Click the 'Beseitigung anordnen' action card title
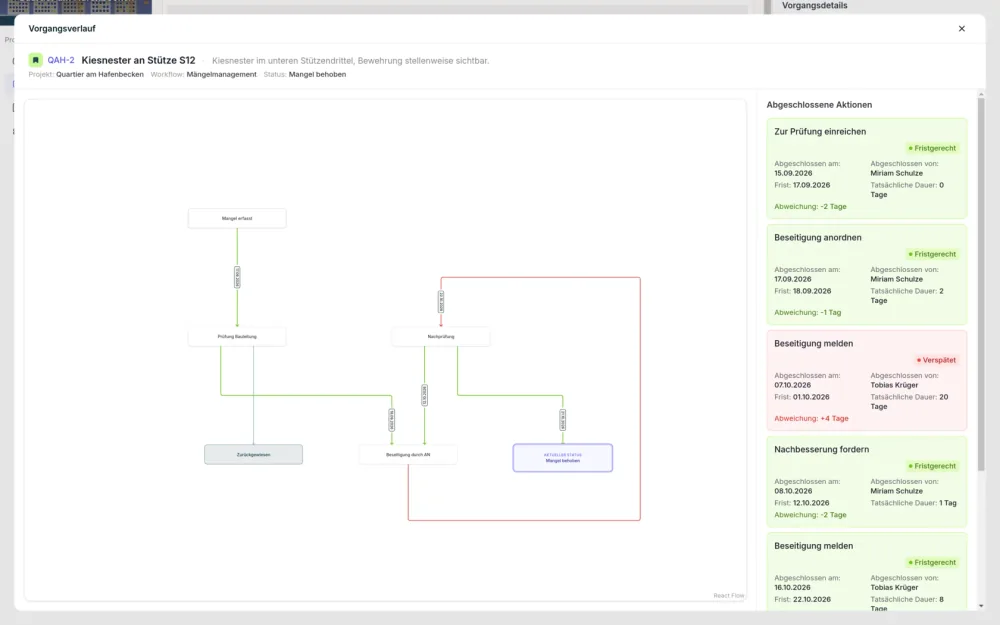 pyautogui.click(x=818, y=237)
